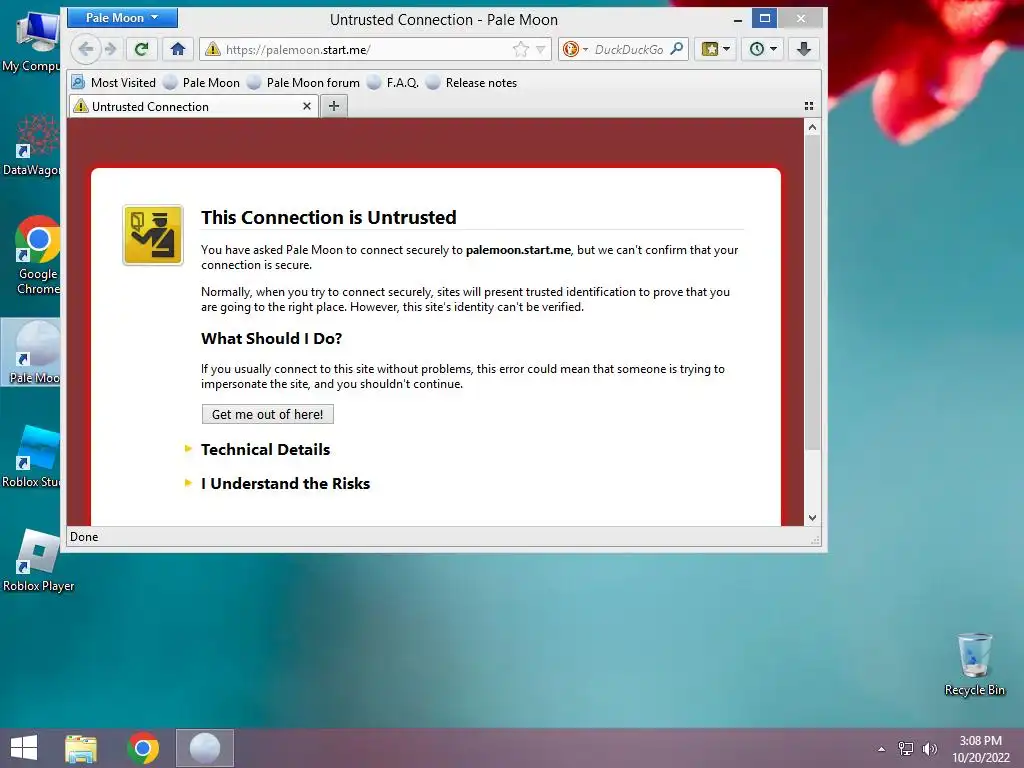
Task: Open the DuckDuckGo search engine selector
Action: [575, 49]
